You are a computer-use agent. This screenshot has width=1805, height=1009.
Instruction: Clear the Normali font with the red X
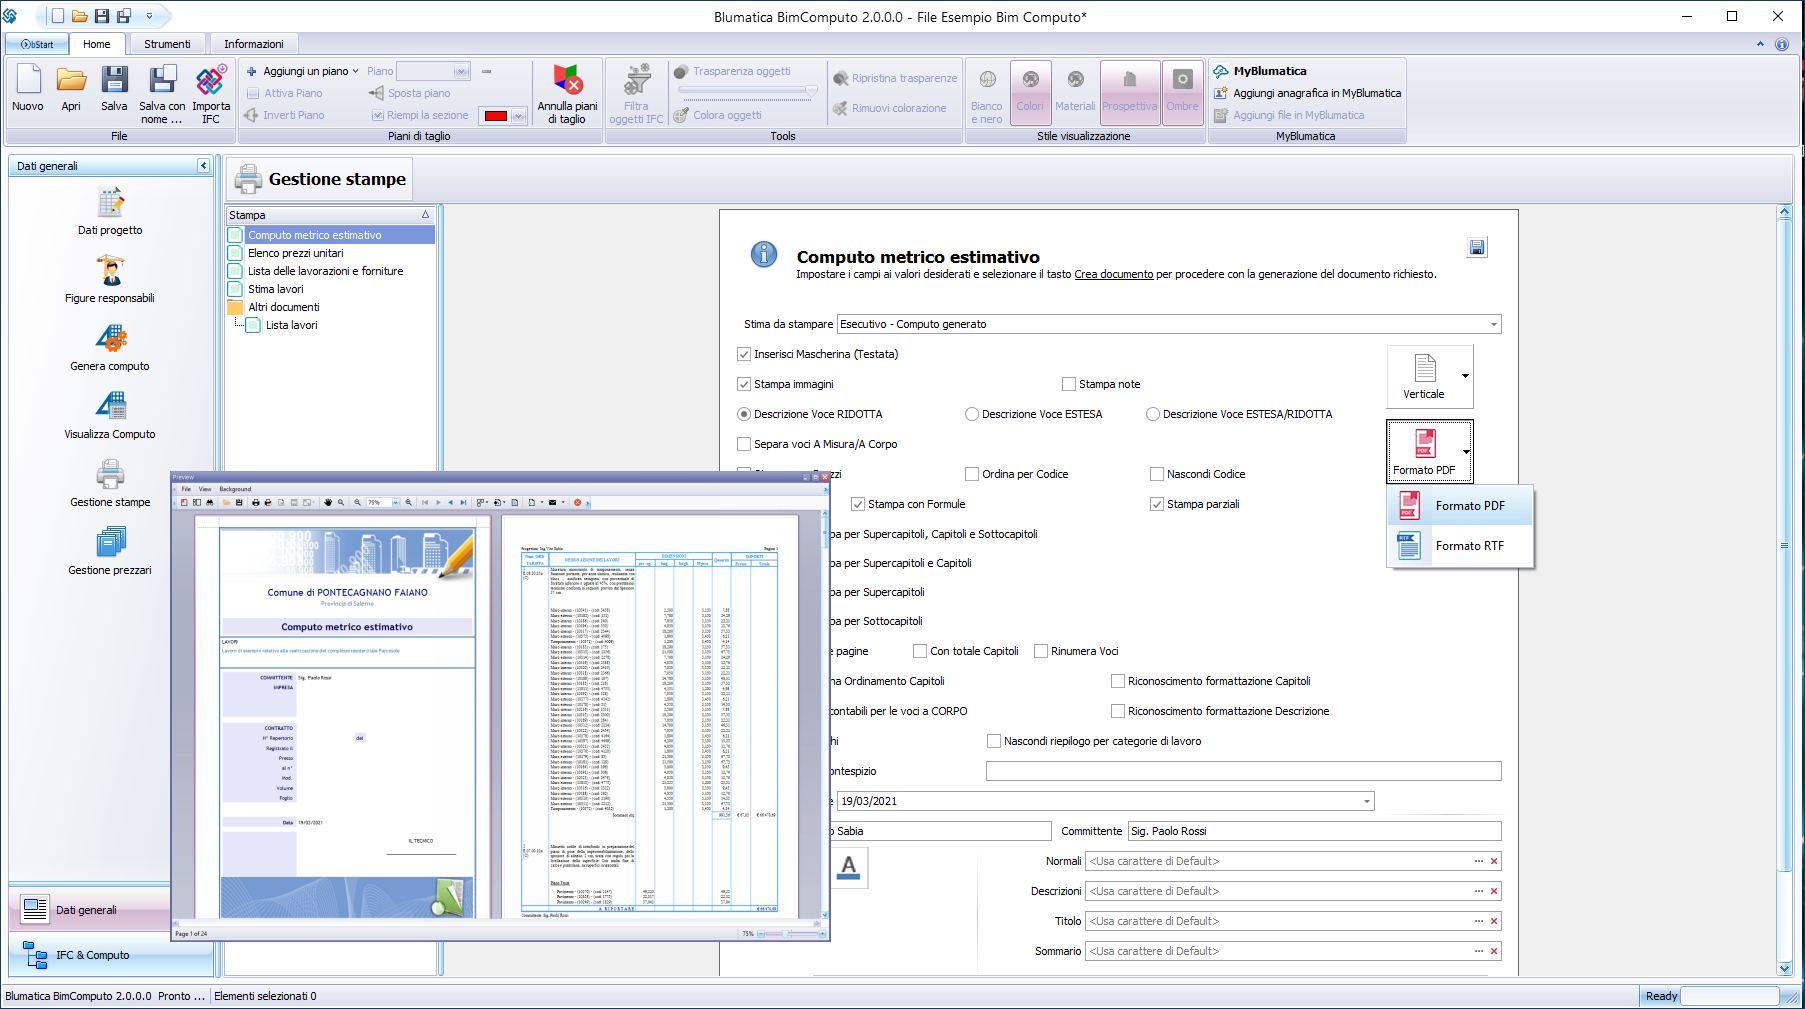point(1494,861)
